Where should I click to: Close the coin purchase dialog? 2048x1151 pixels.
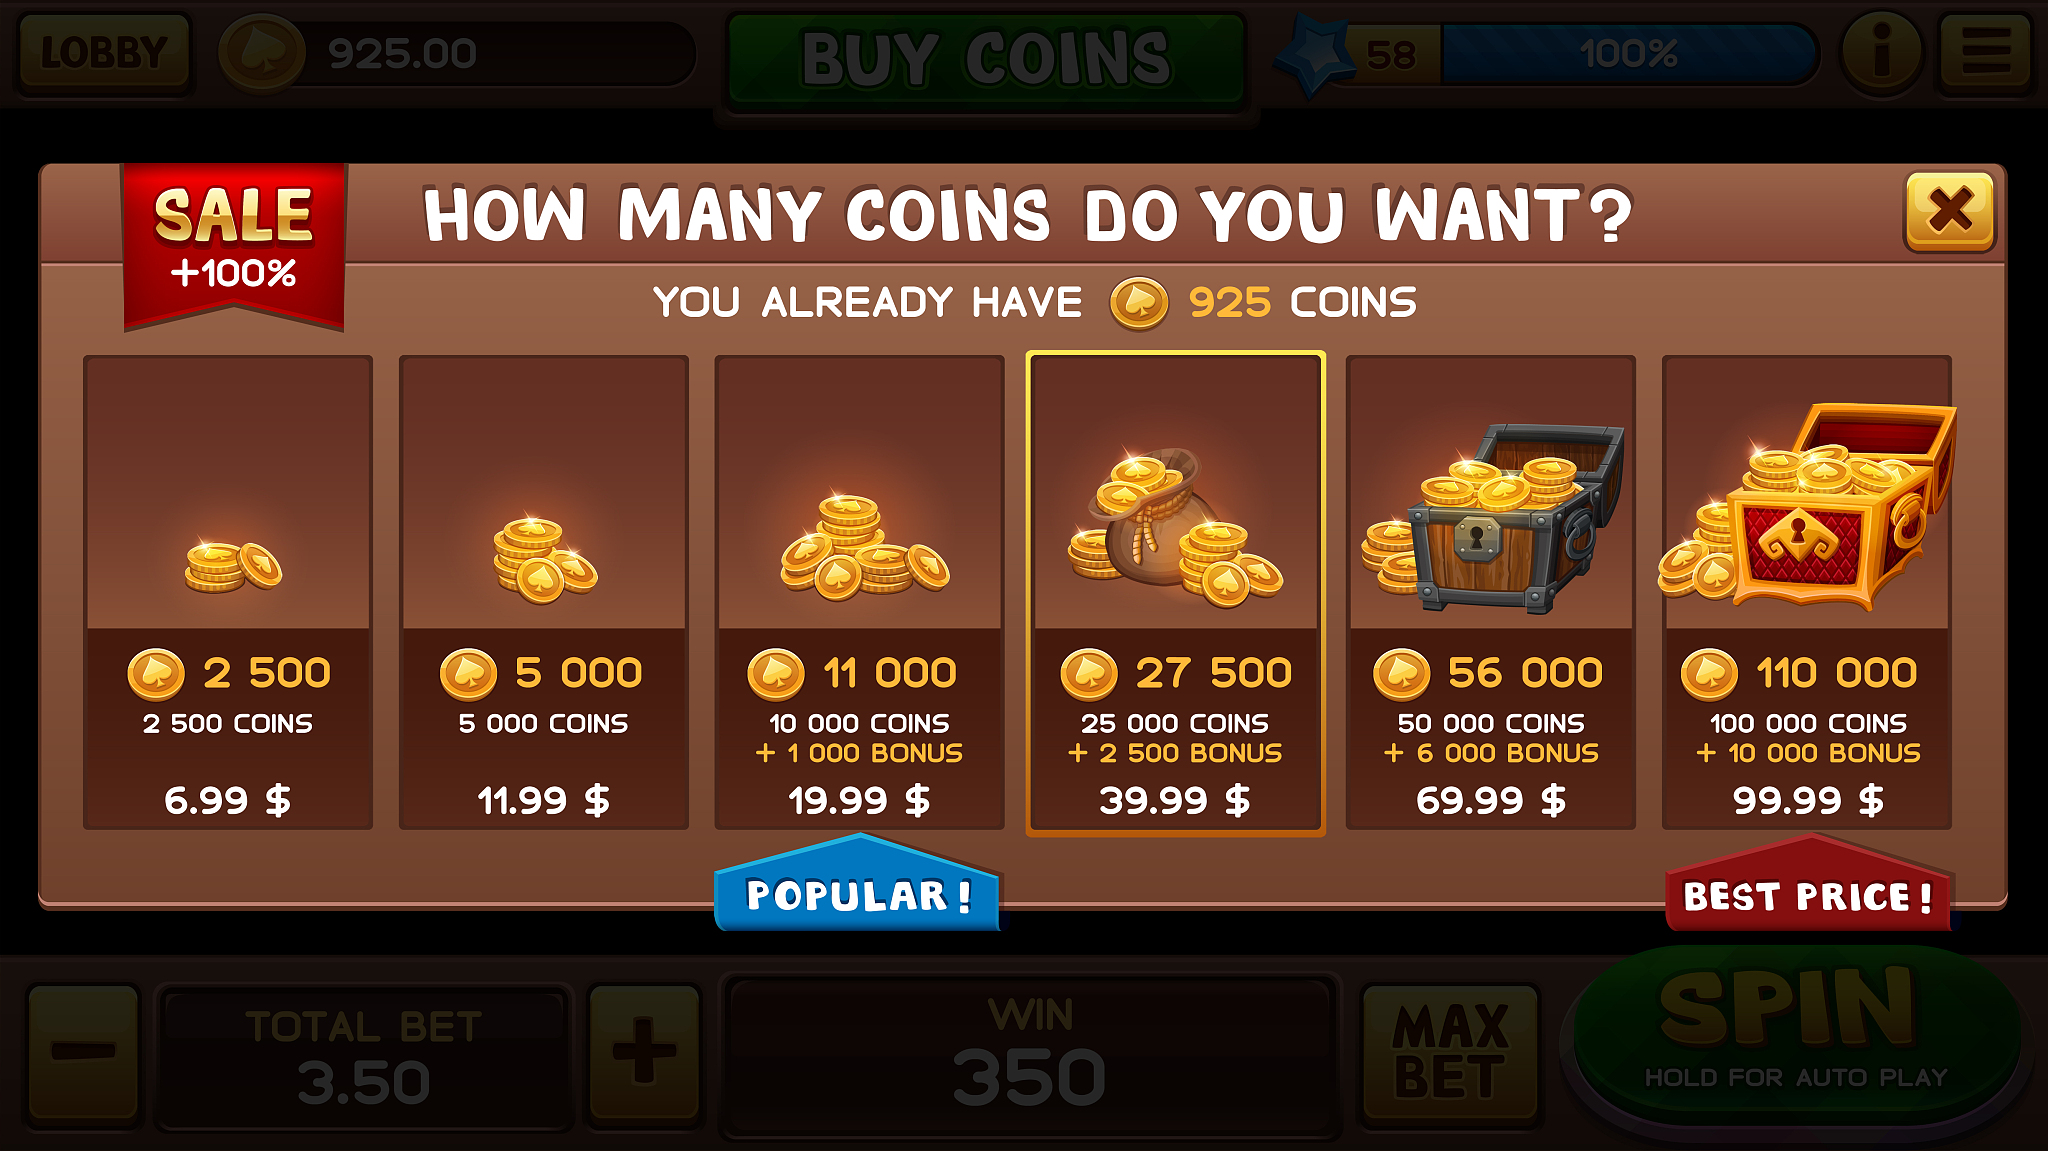(x=1949, y=211)
